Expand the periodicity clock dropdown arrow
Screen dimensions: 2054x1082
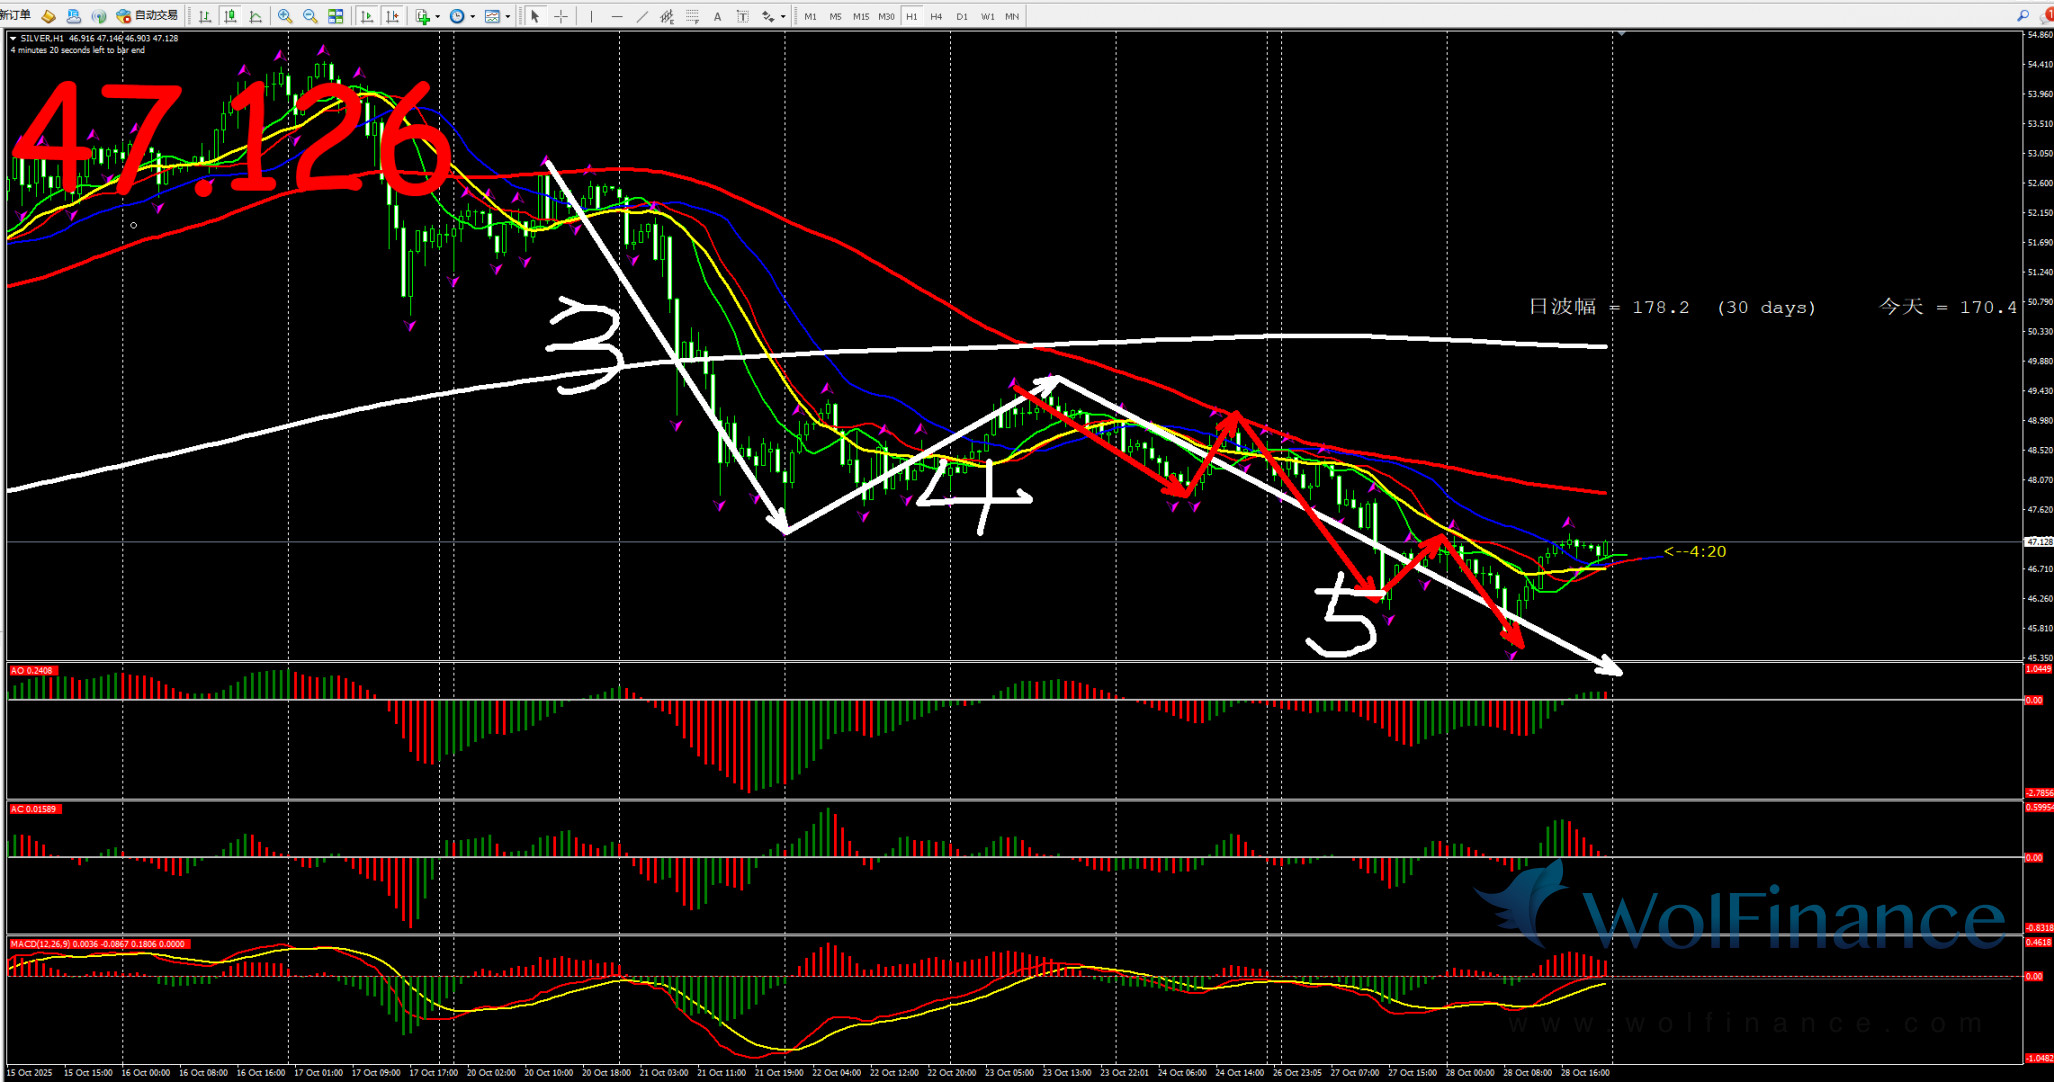tap(472, 16)
